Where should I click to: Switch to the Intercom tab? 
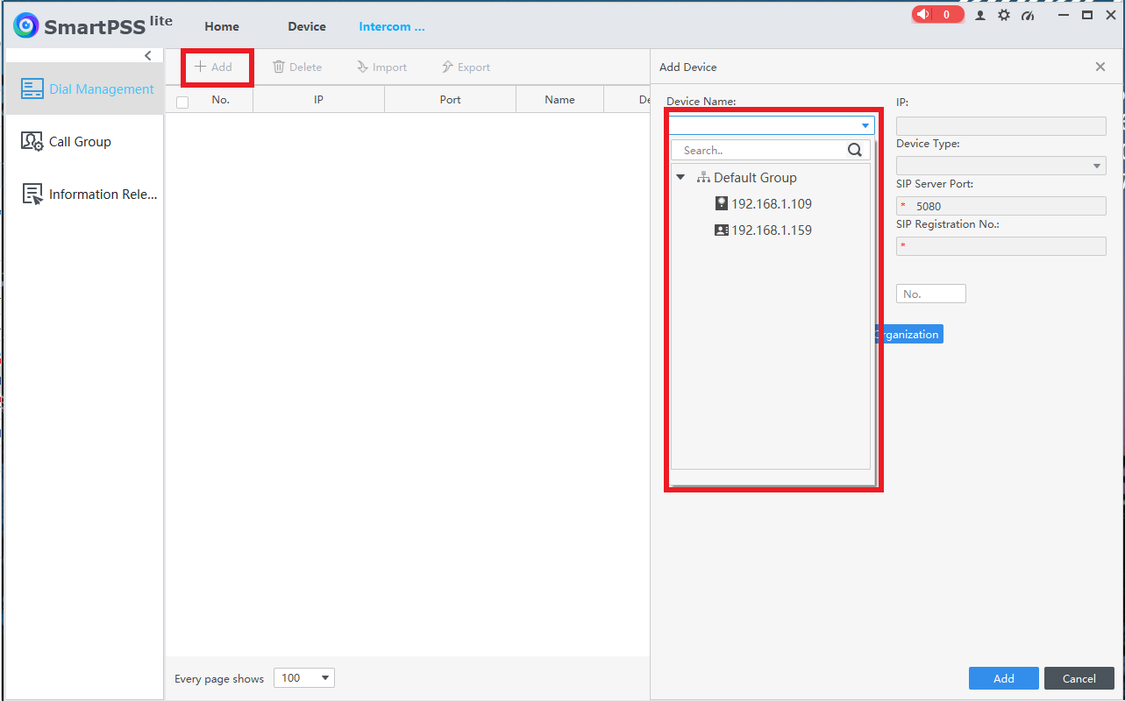pos(392,27)
